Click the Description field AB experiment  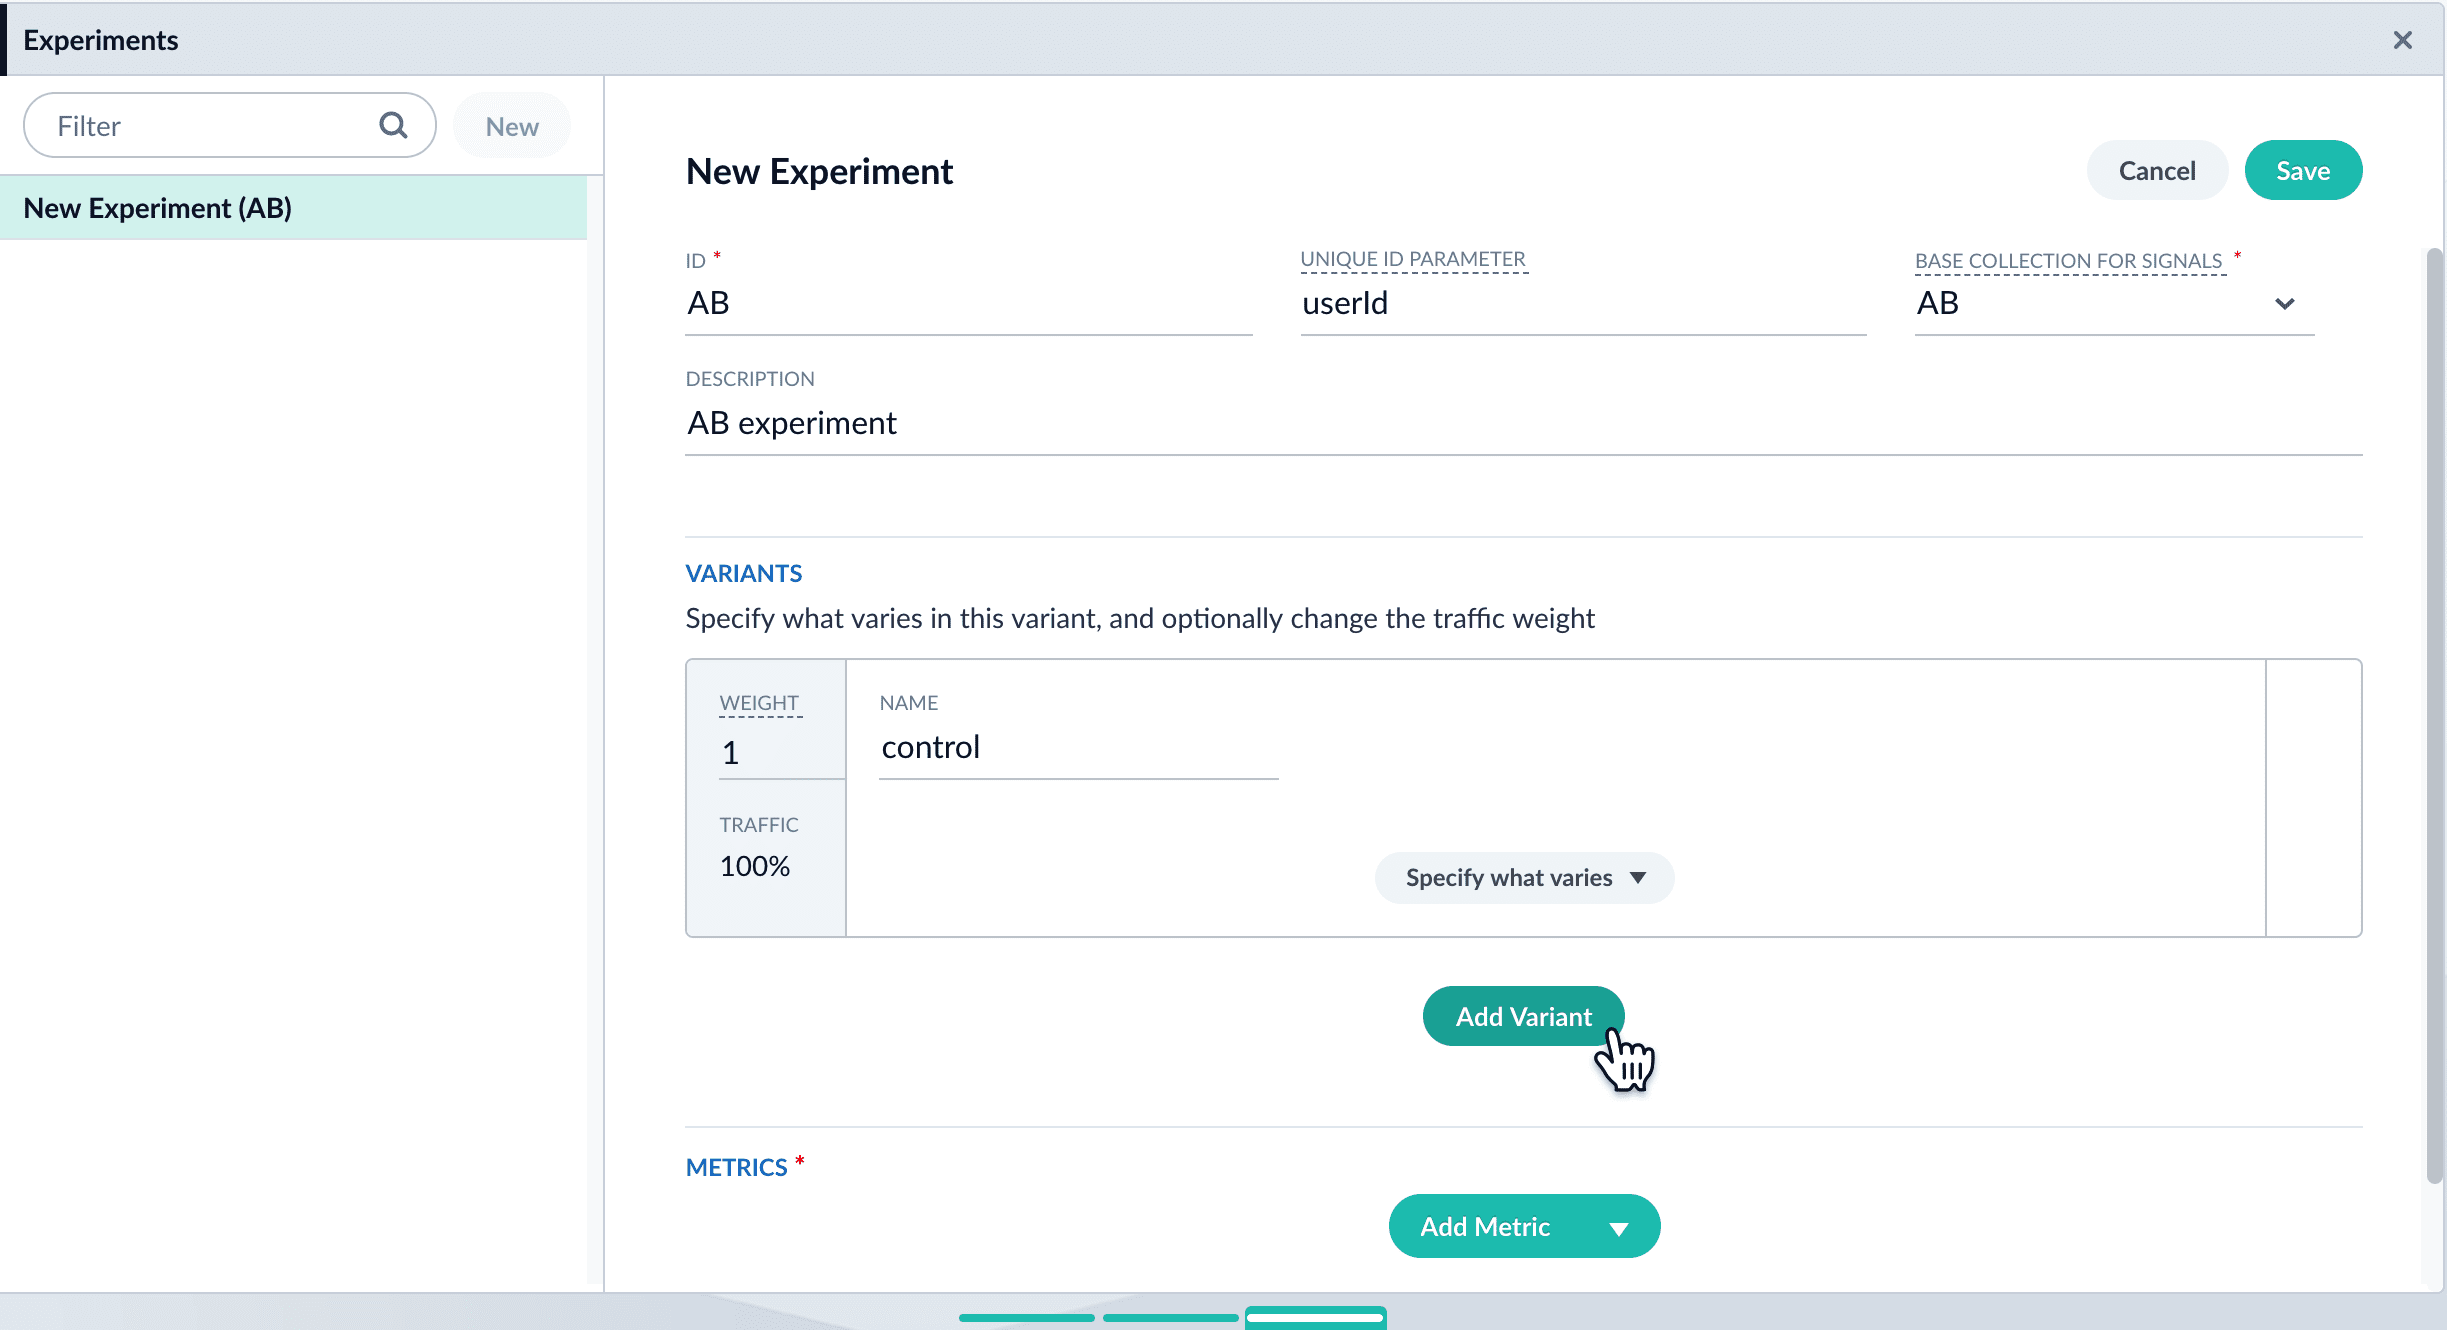(1522, 423)
